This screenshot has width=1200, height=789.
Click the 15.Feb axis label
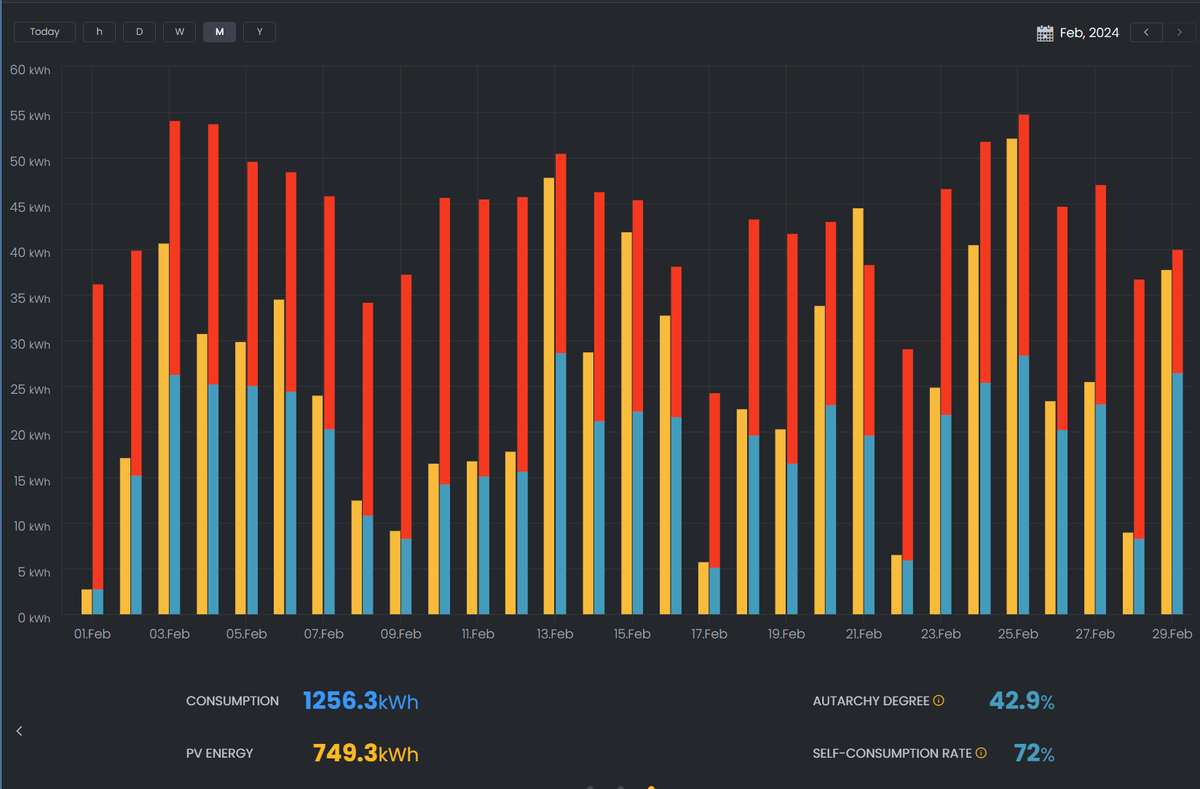coord(632,634)
